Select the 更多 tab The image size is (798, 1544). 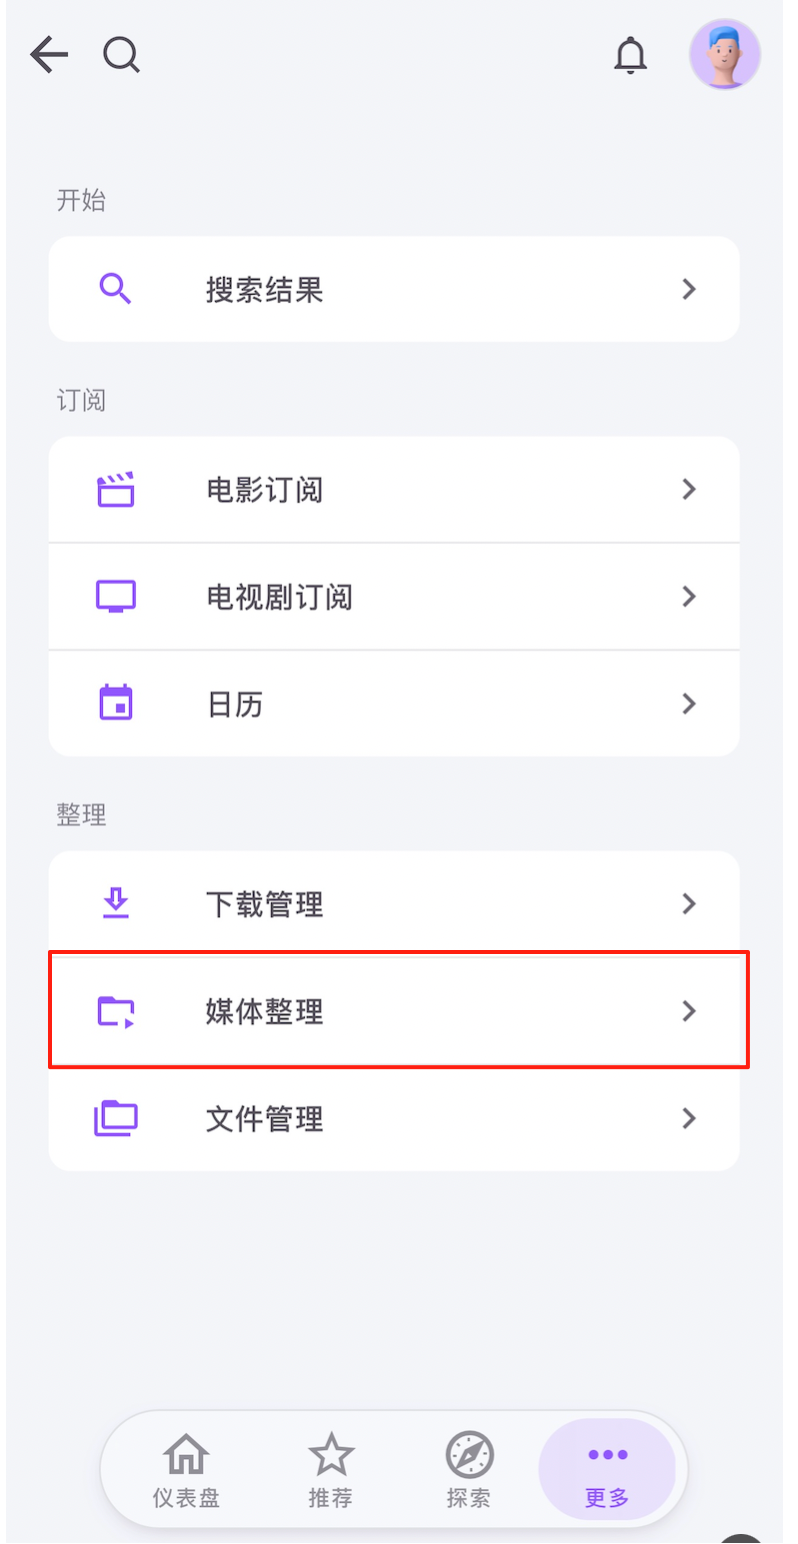(x=607, y=1469)
